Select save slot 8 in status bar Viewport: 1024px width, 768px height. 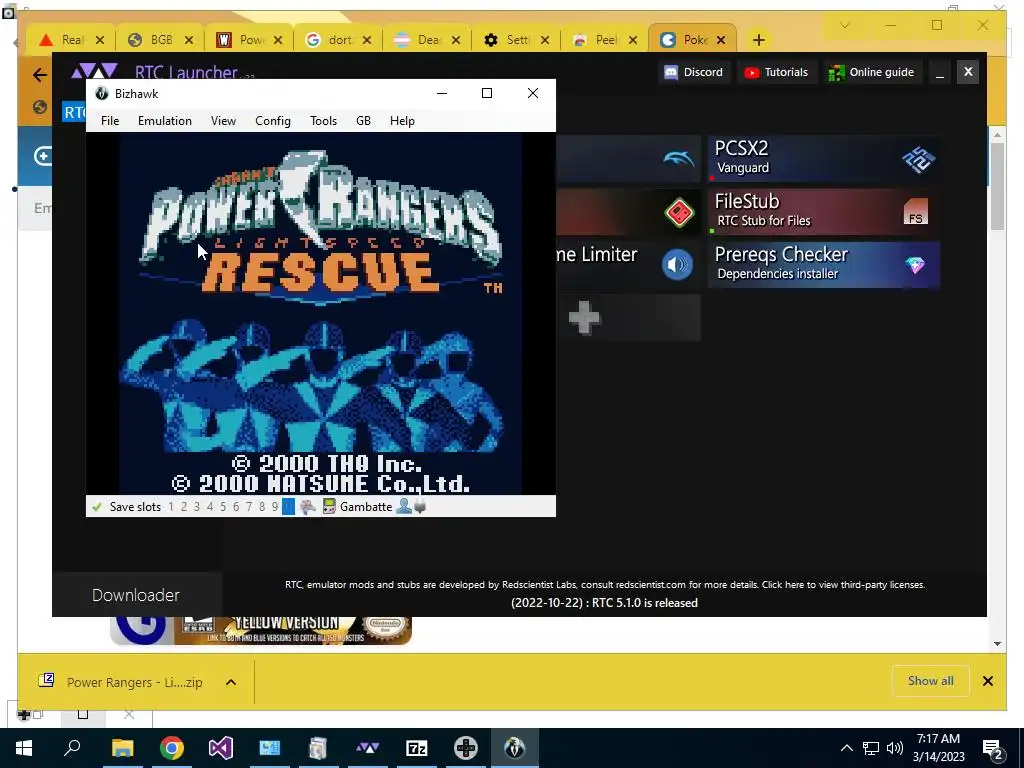pos(262,507)
